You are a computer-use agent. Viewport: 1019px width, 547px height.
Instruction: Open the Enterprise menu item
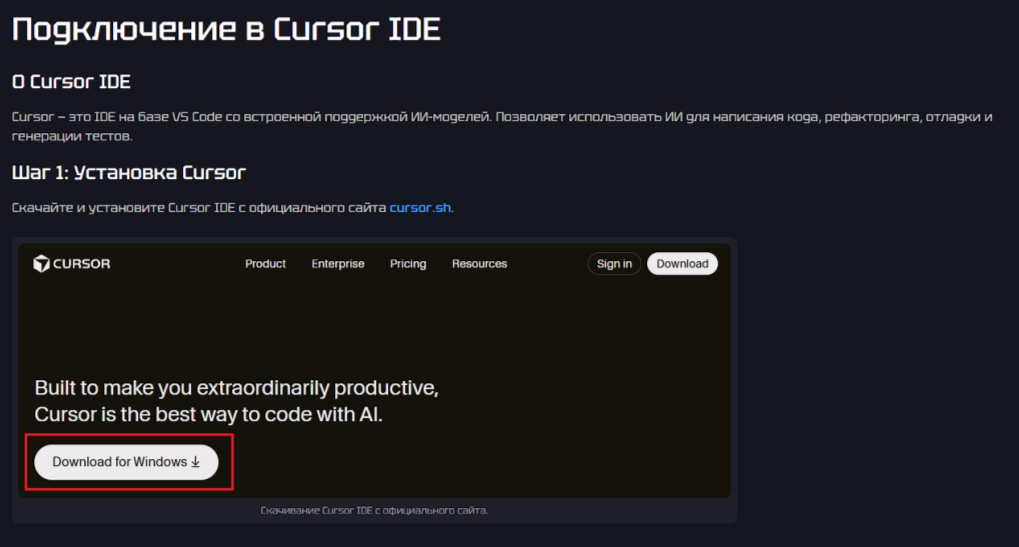338,264
